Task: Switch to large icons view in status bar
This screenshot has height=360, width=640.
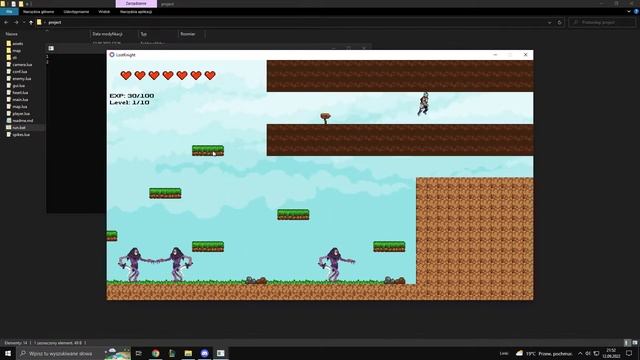Action: (635, 343)
